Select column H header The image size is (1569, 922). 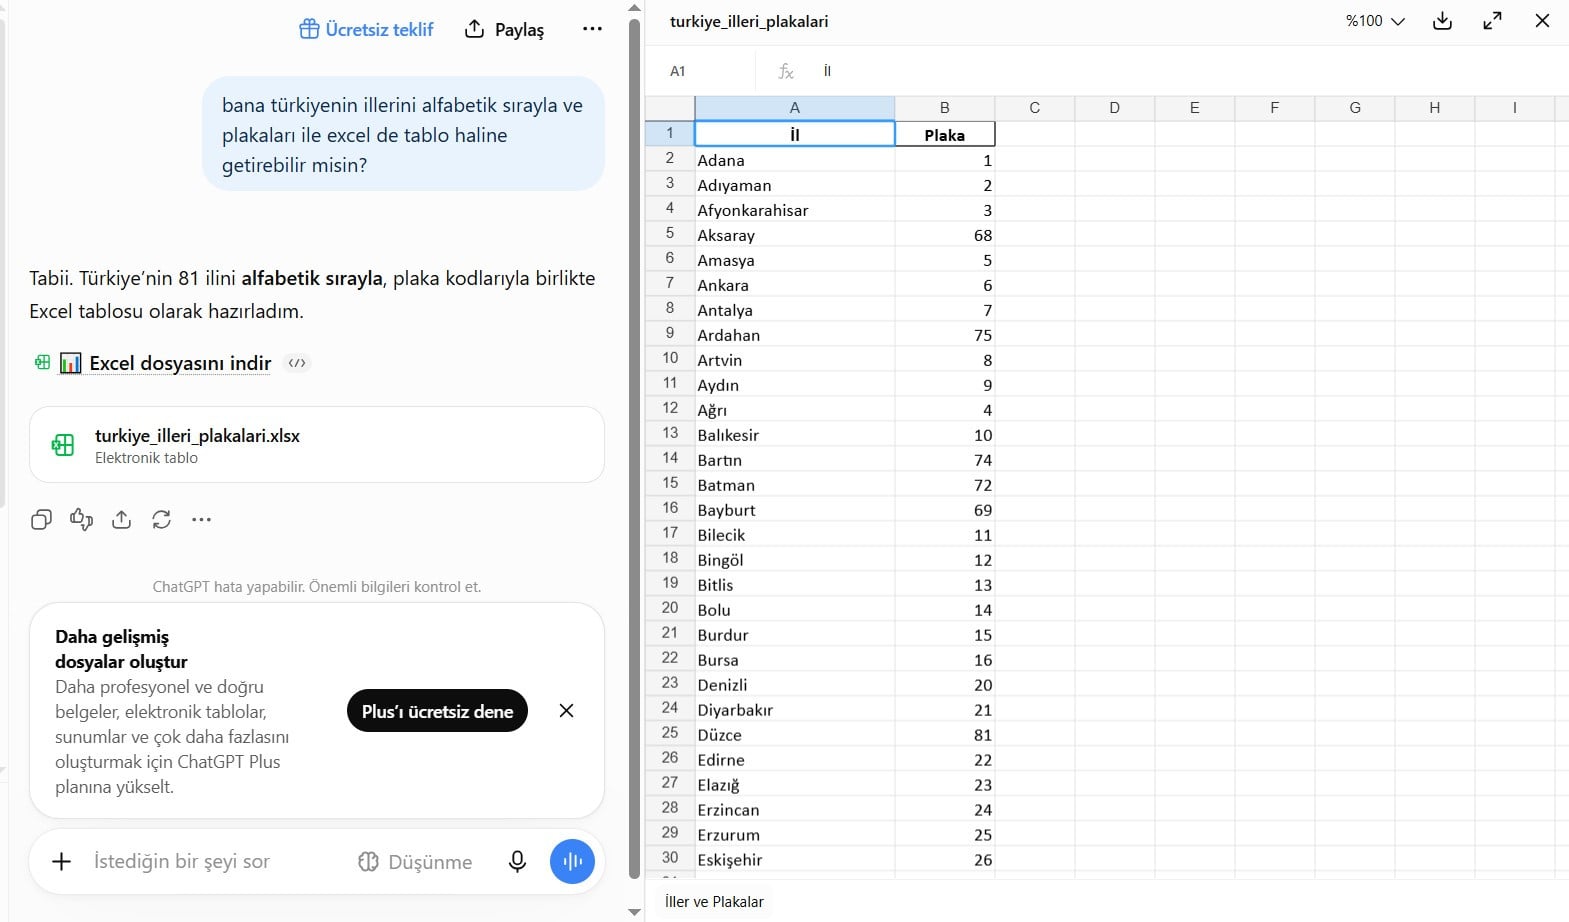click(1434, 108)
